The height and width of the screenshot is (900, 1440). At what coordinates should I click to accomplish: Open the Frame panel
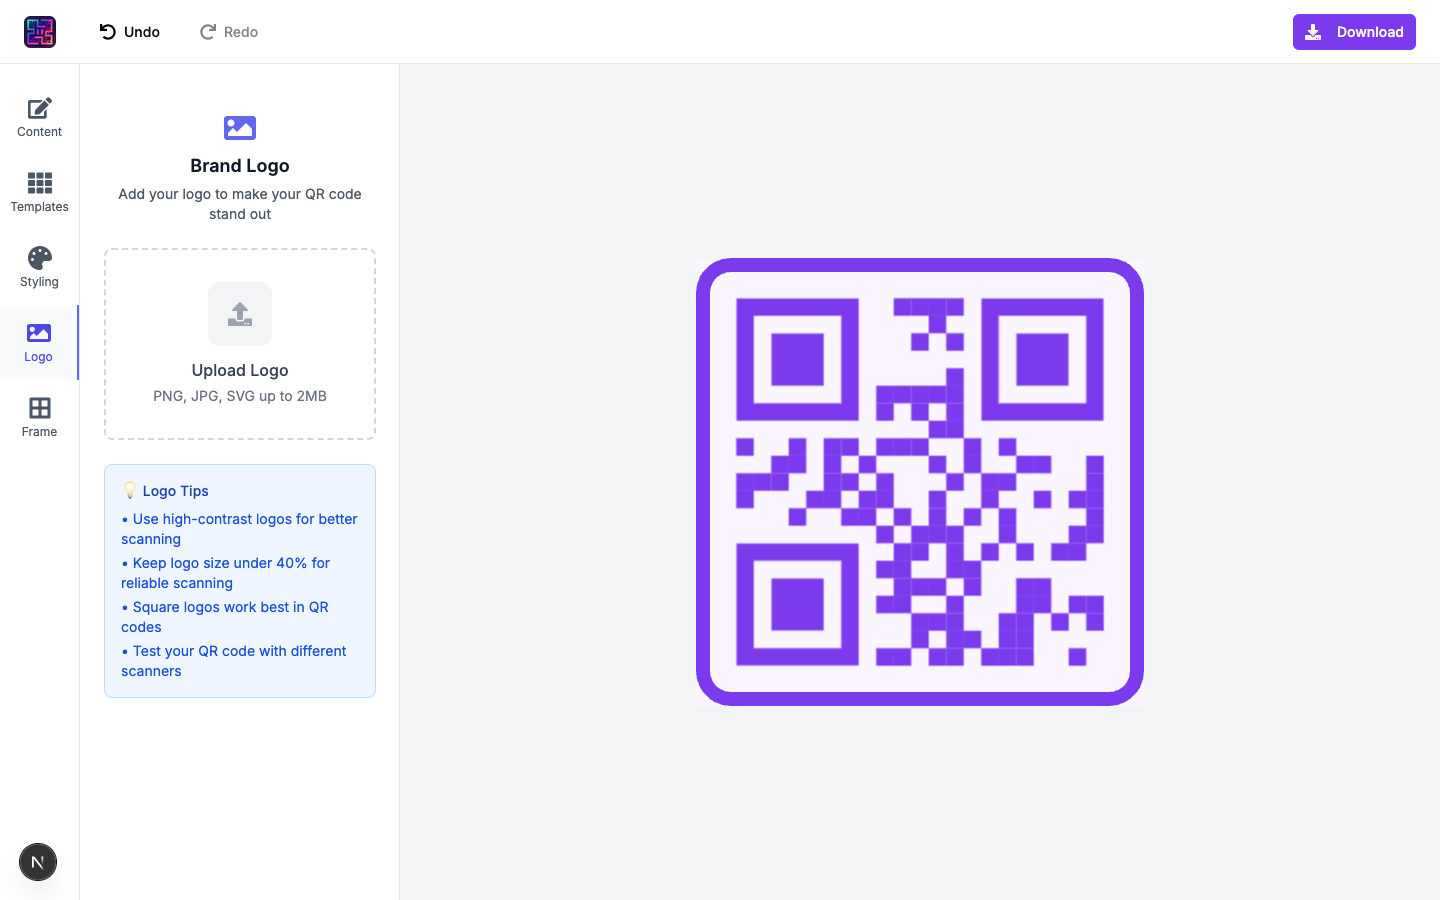pyautogui.click(x=39, y=417)
